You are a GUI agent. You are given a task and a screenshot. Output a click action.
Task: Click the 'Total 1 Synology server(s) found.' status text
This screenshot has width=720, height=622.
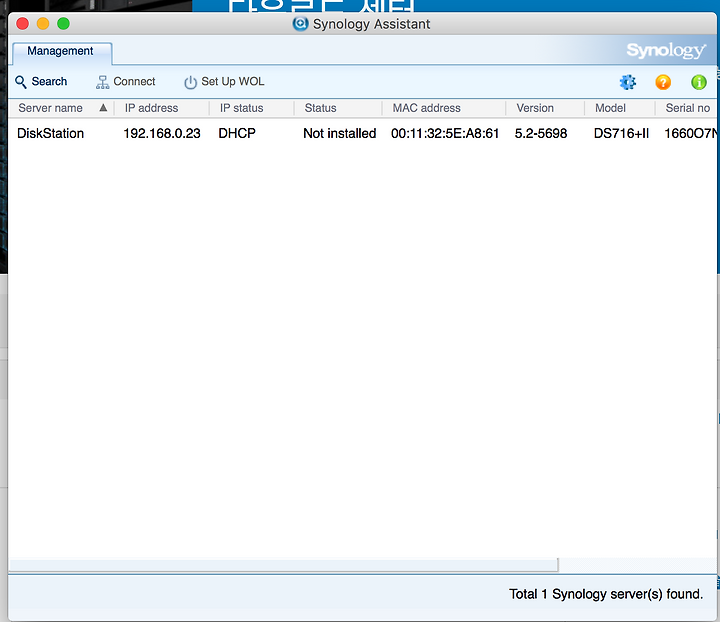point(606,594)
